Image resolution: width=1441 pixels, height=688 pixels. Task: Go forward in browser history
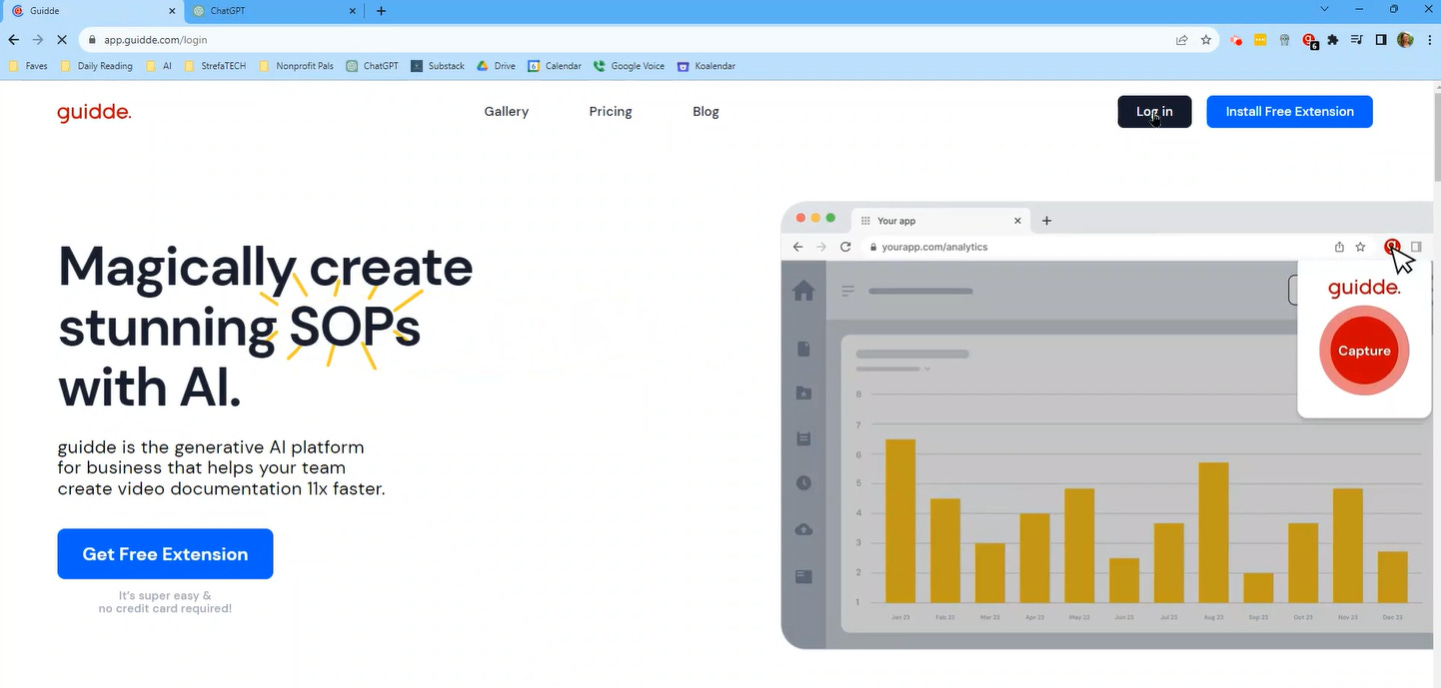click(x=38, y=40)
